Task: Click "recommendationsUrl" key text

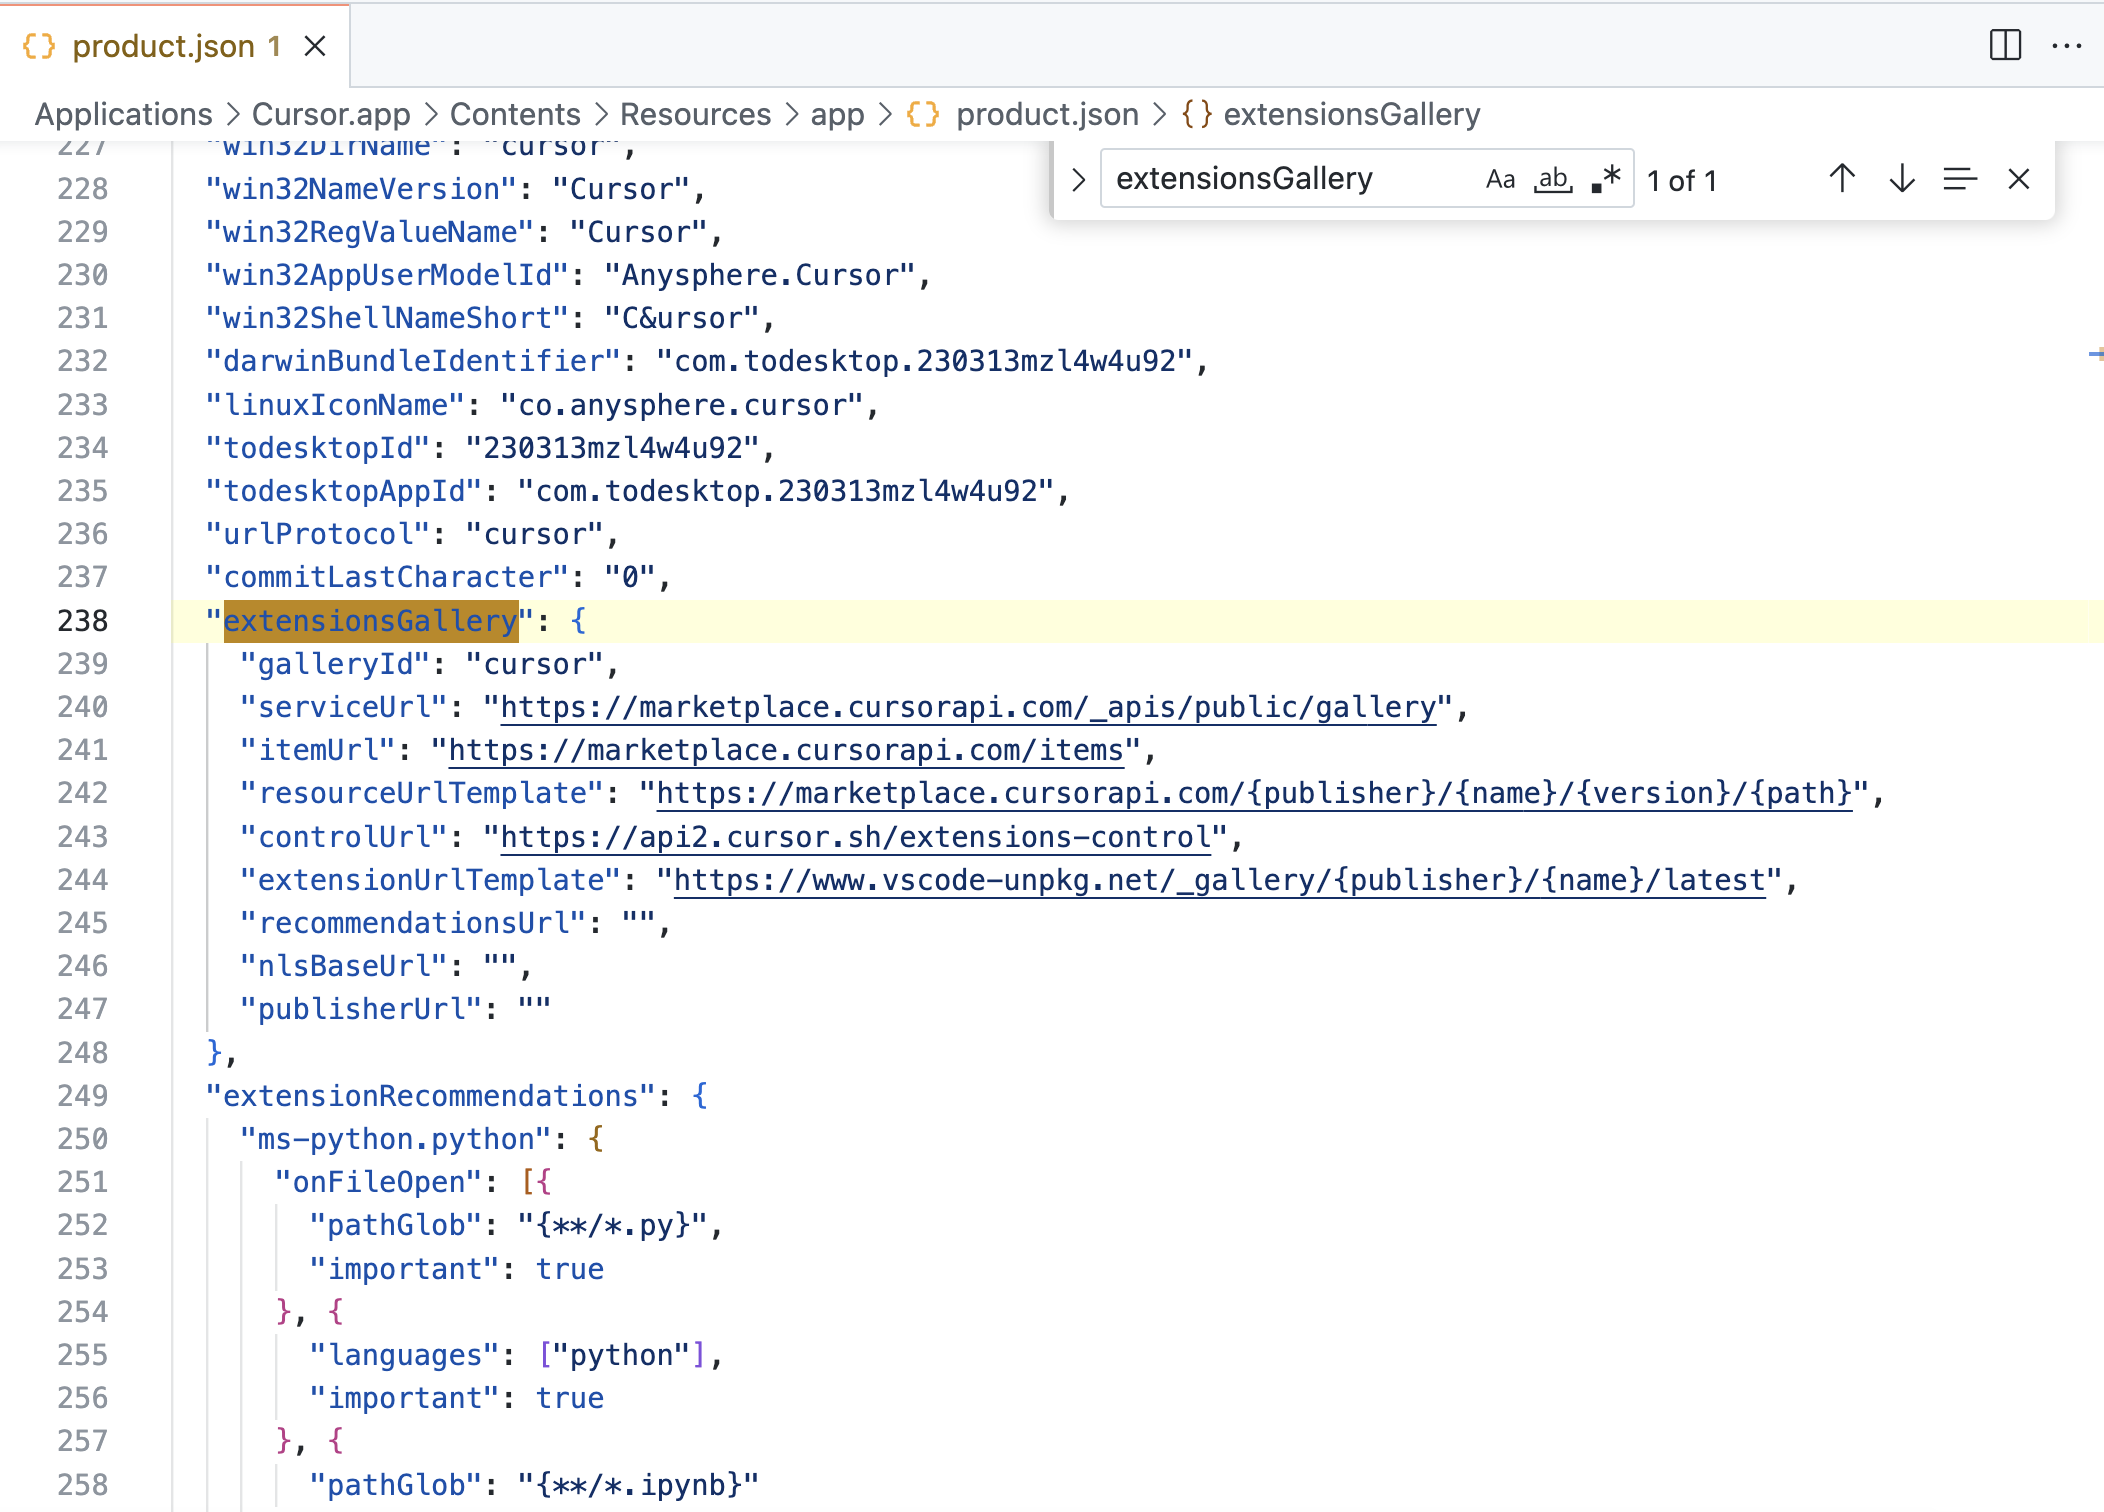Action: [414, 923]
